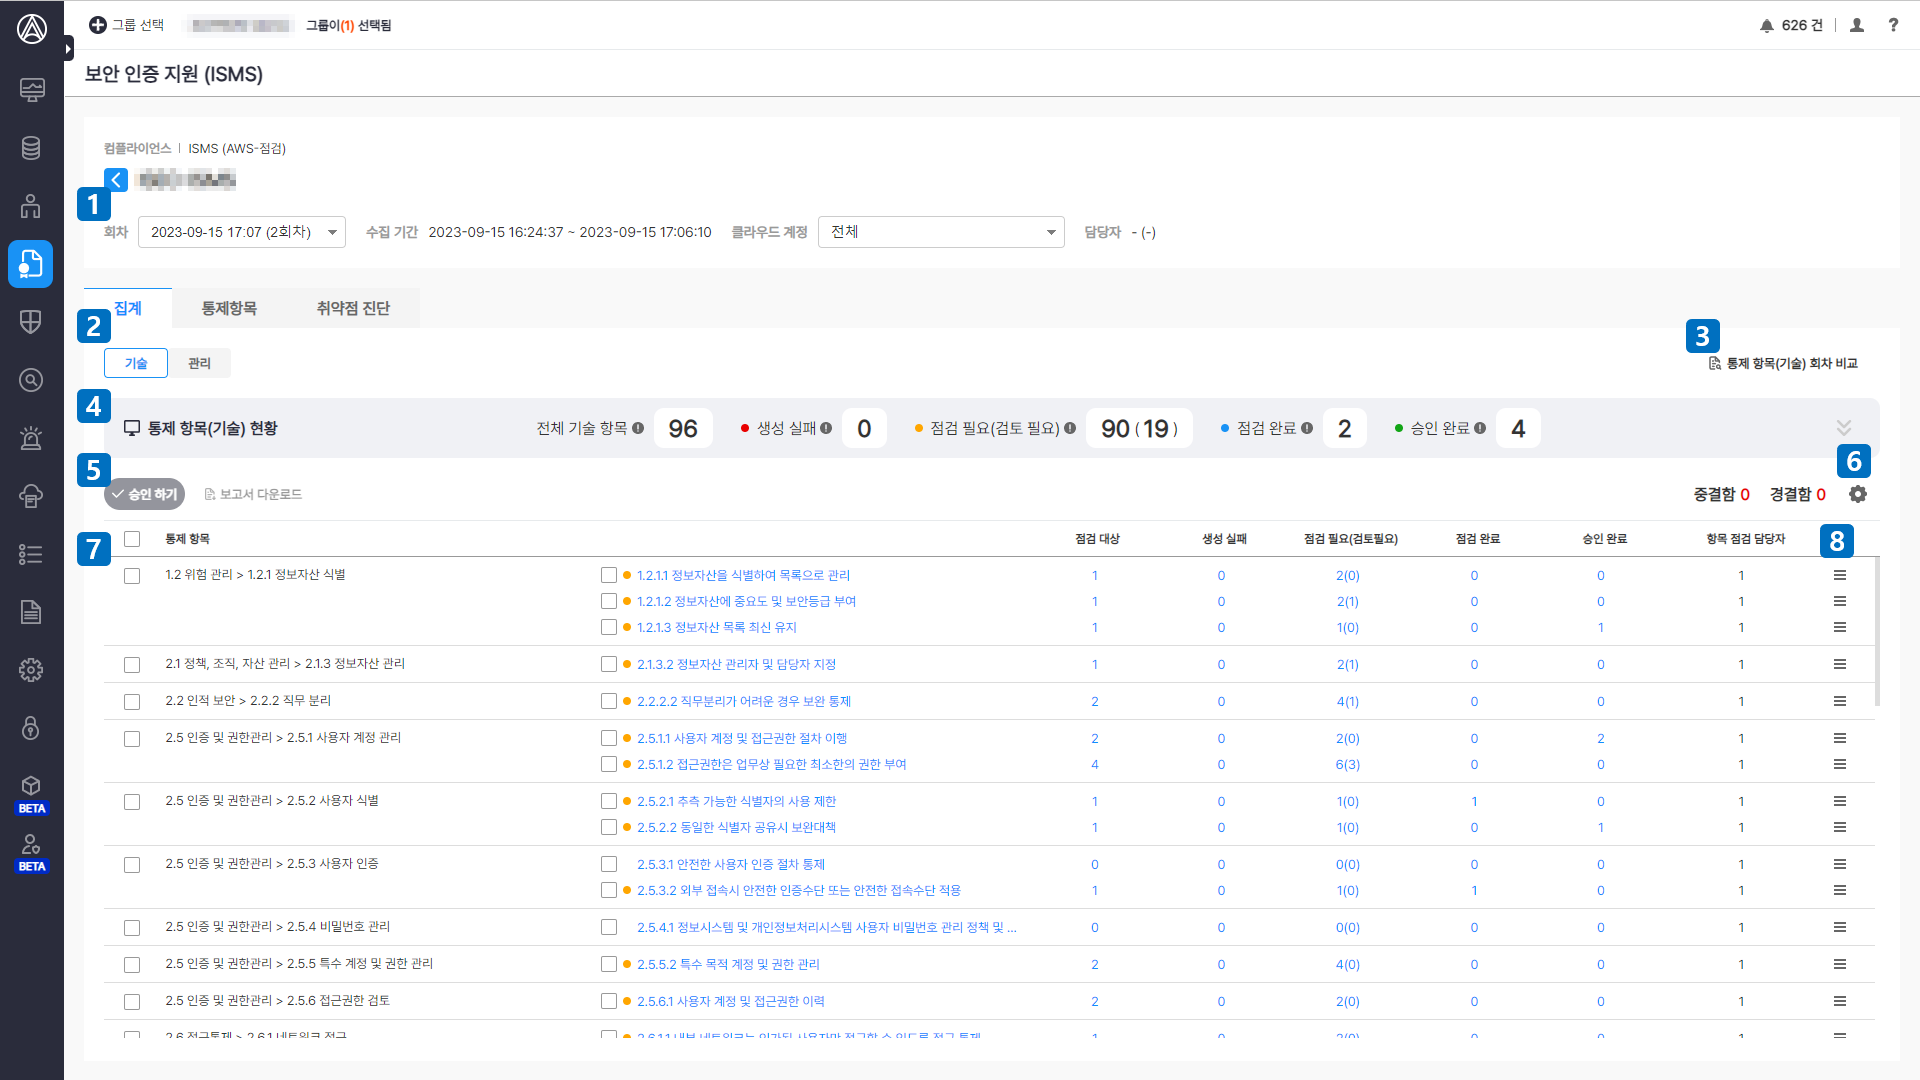Click info icon next to 생성 실패
This screenshot has width=1920, height=1080.
(x=826, y=428)
